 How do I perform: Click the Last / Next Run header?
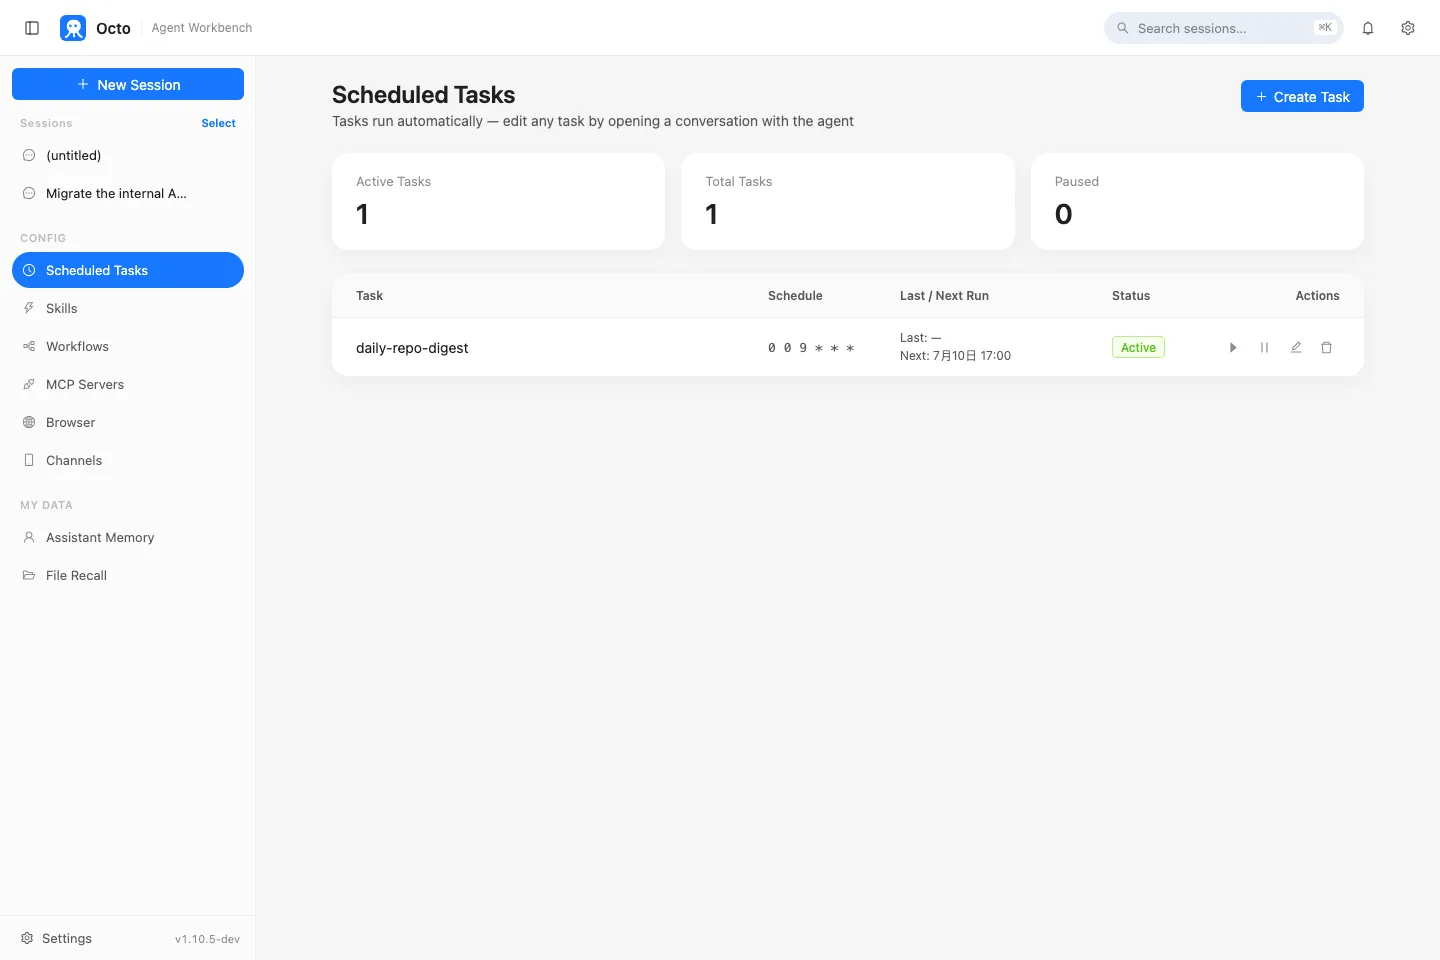coord(944,296)
